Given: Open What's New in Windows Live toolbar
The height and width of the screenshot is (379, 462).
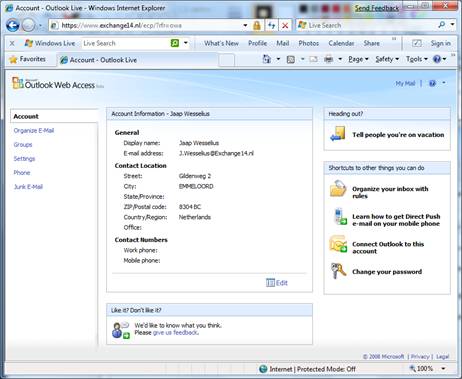Looking at the screenshot, I should coord(221,43).
